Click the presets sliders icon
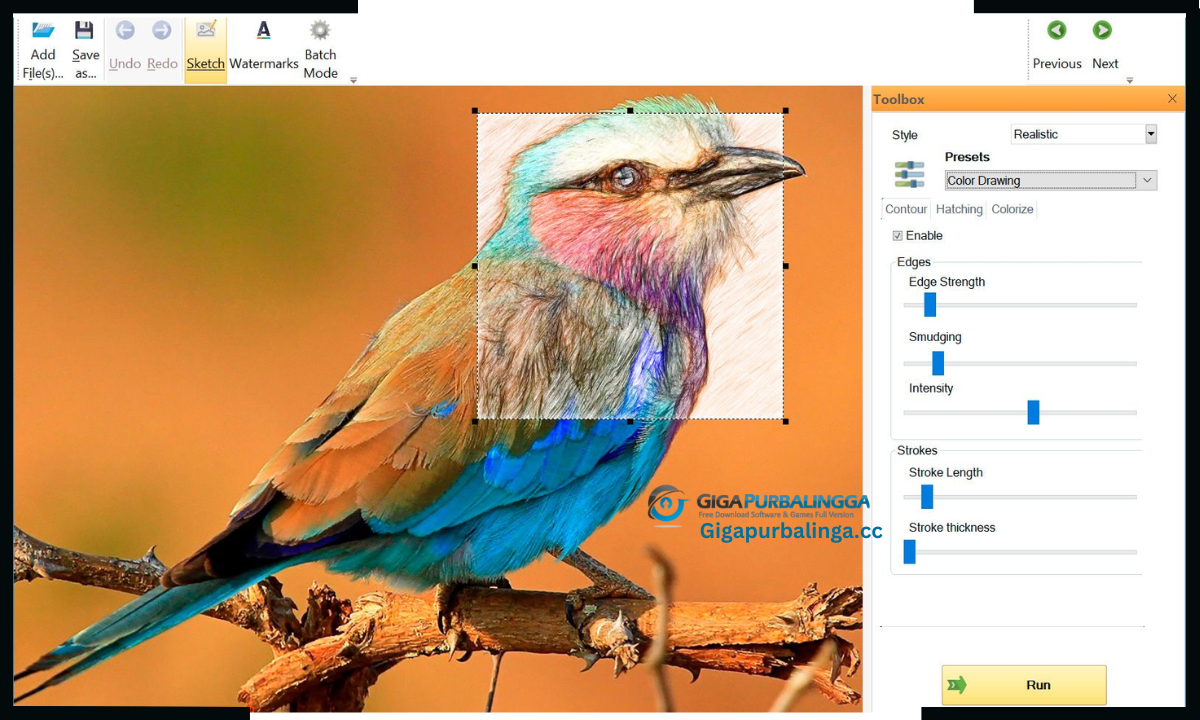The image size is (1200, 720). click(x=909, y=175)
